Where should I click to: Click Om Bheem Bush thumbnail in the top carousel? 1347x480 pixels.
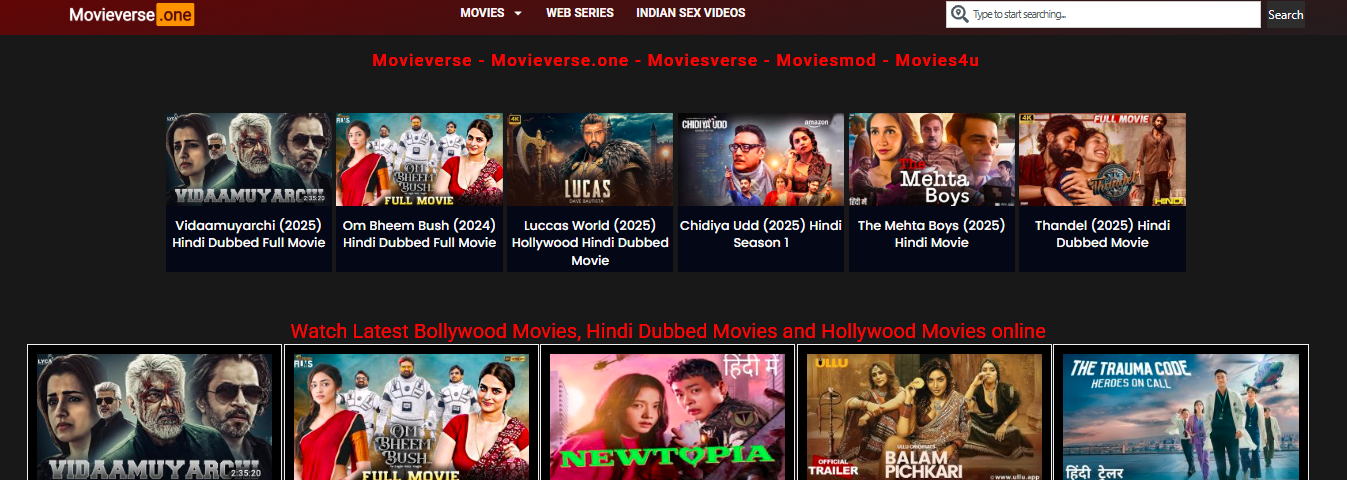tap(419, 160)
